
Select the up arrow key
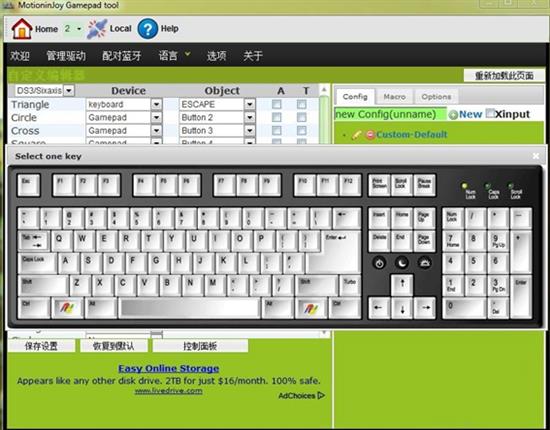[x=402, y=285]
